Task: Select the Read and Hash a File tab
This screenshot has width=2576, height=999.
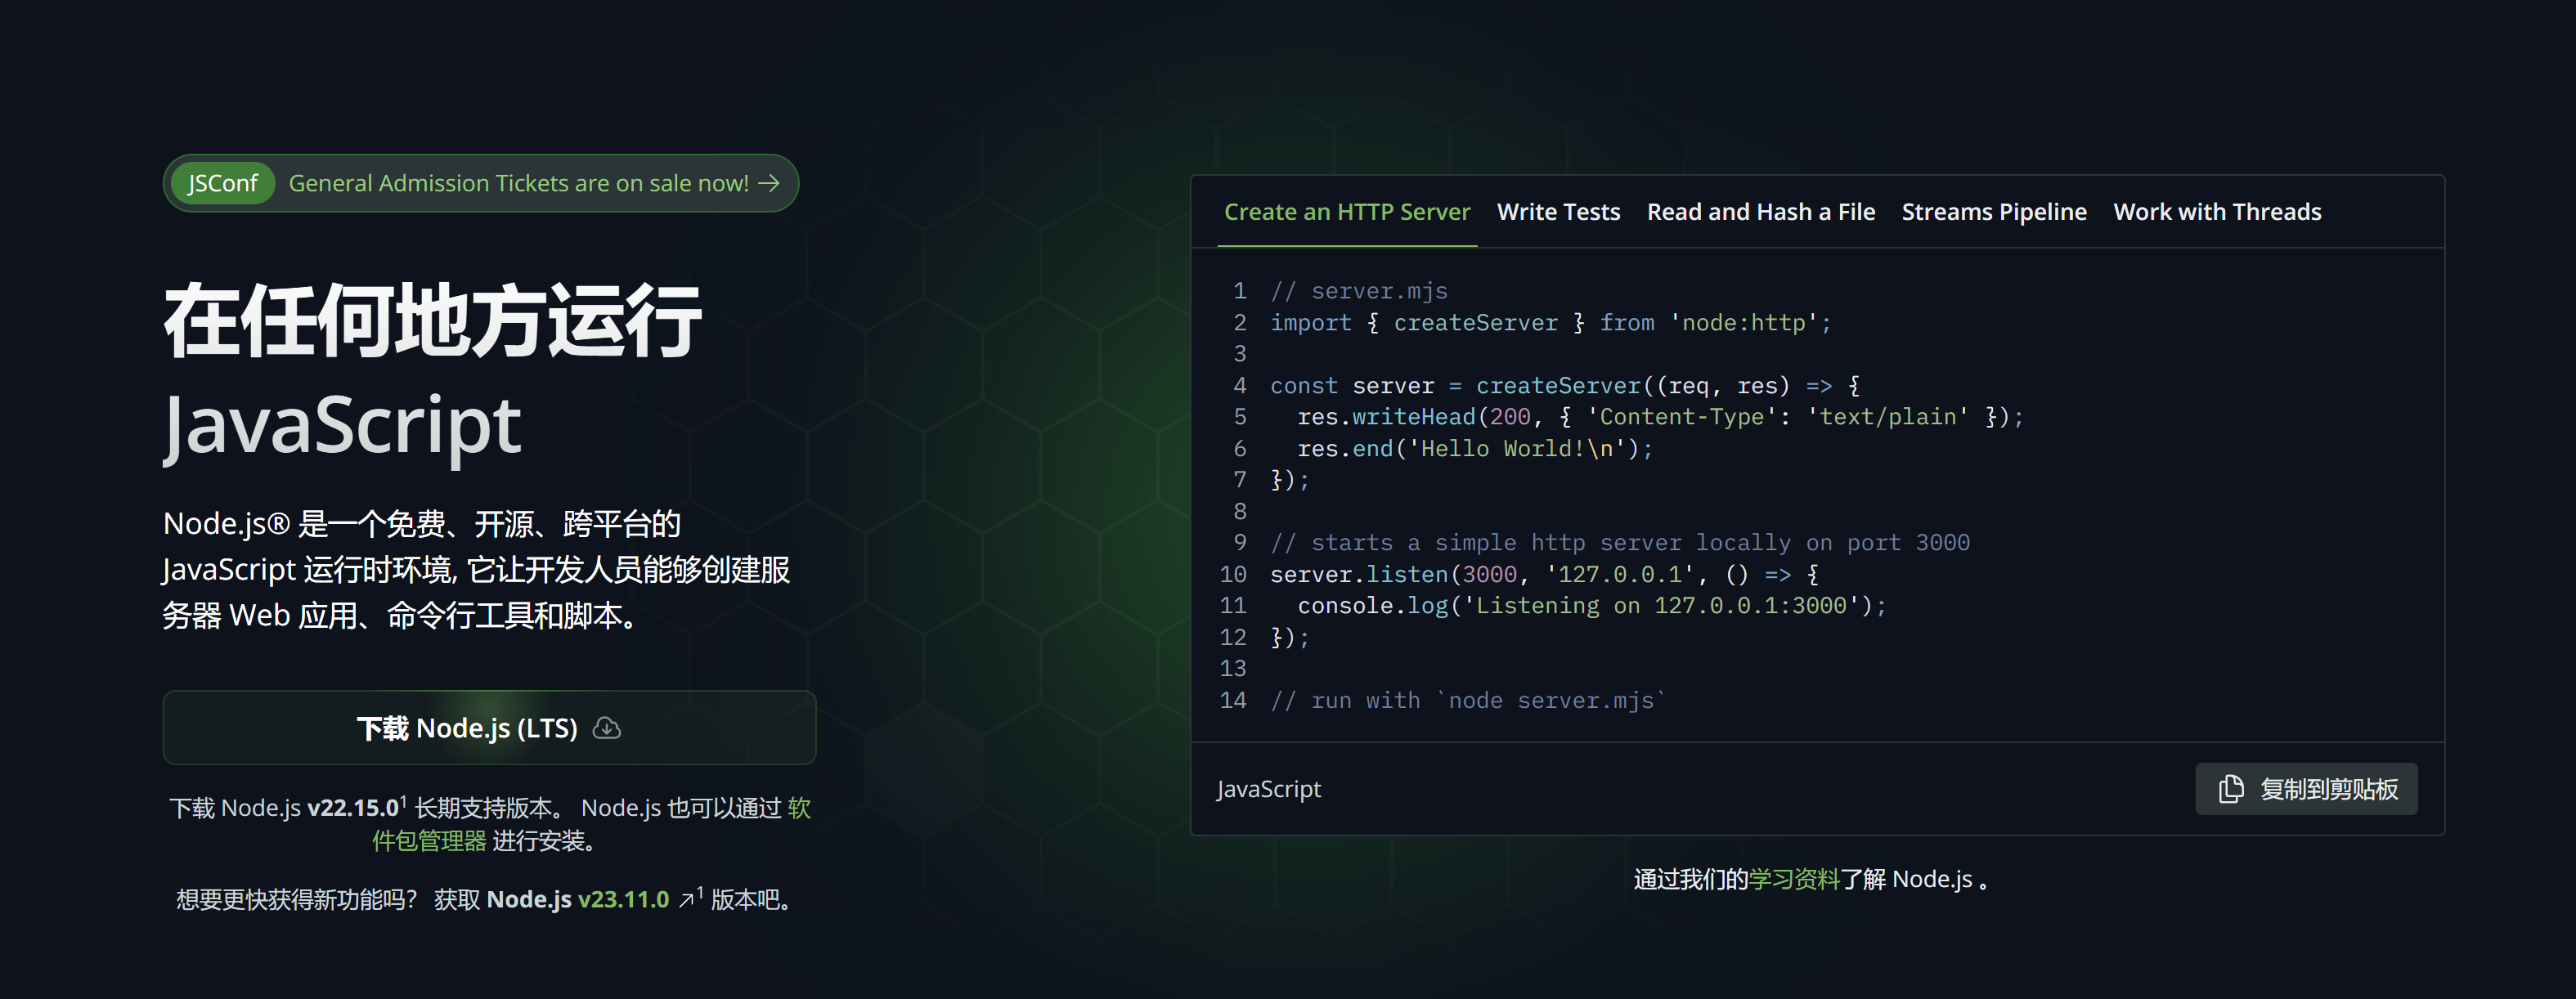Action: [x=1760, y=212]
